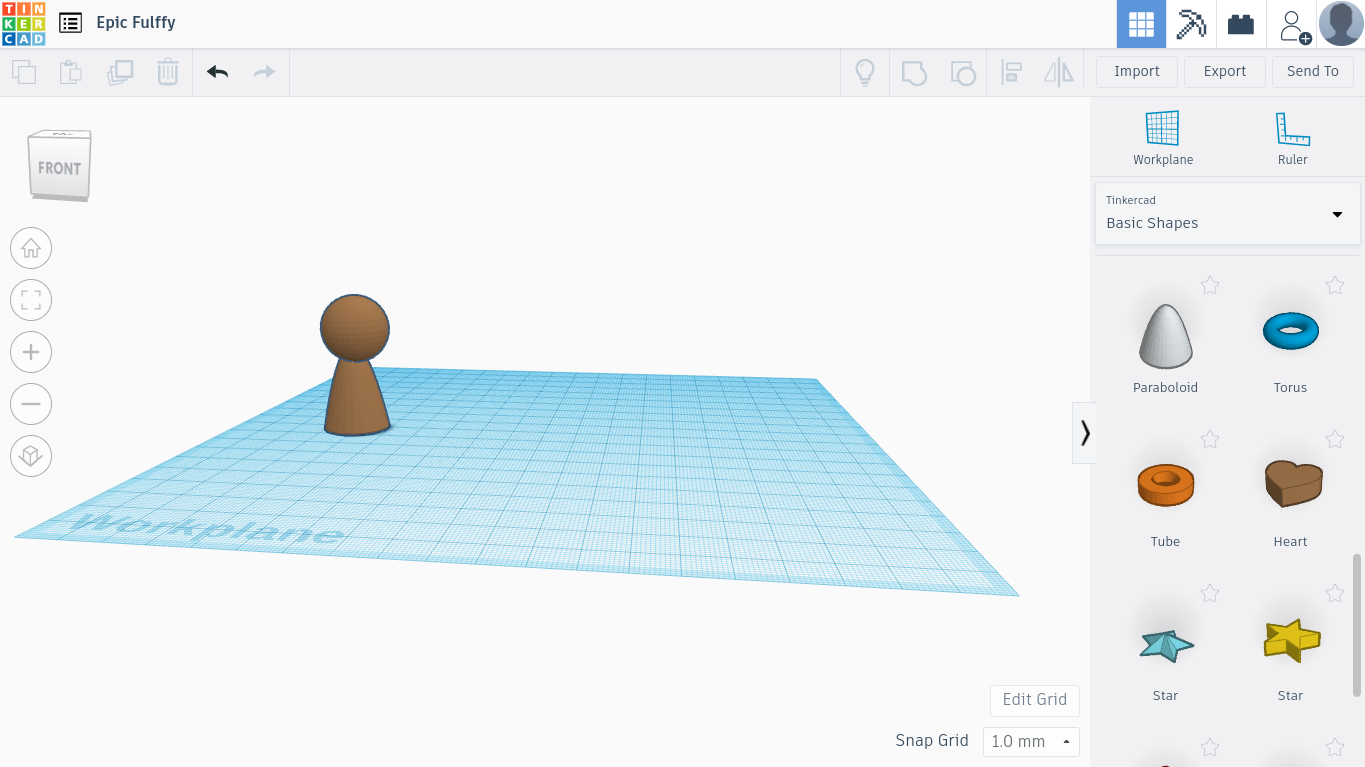Viewport: 1365px width, 767px height.
Task: Click the Group shapes icon
Action: pos(914,73)
